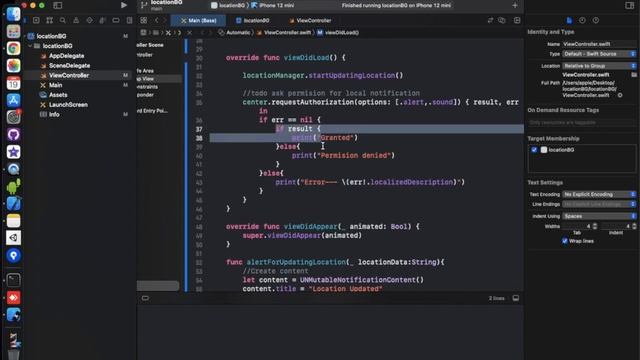This screenshot has width=640, height=360.
Task: Open Line Endings dropdown
Action: click(599, 204)
